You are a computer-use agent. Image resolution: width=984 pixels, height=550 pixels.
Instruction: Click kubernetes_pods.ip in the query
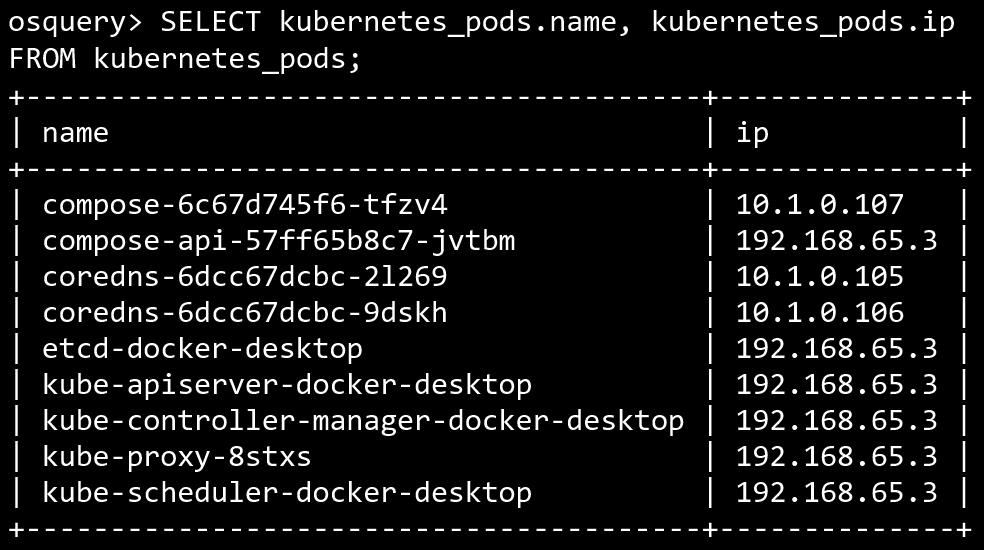coord(803,24)
